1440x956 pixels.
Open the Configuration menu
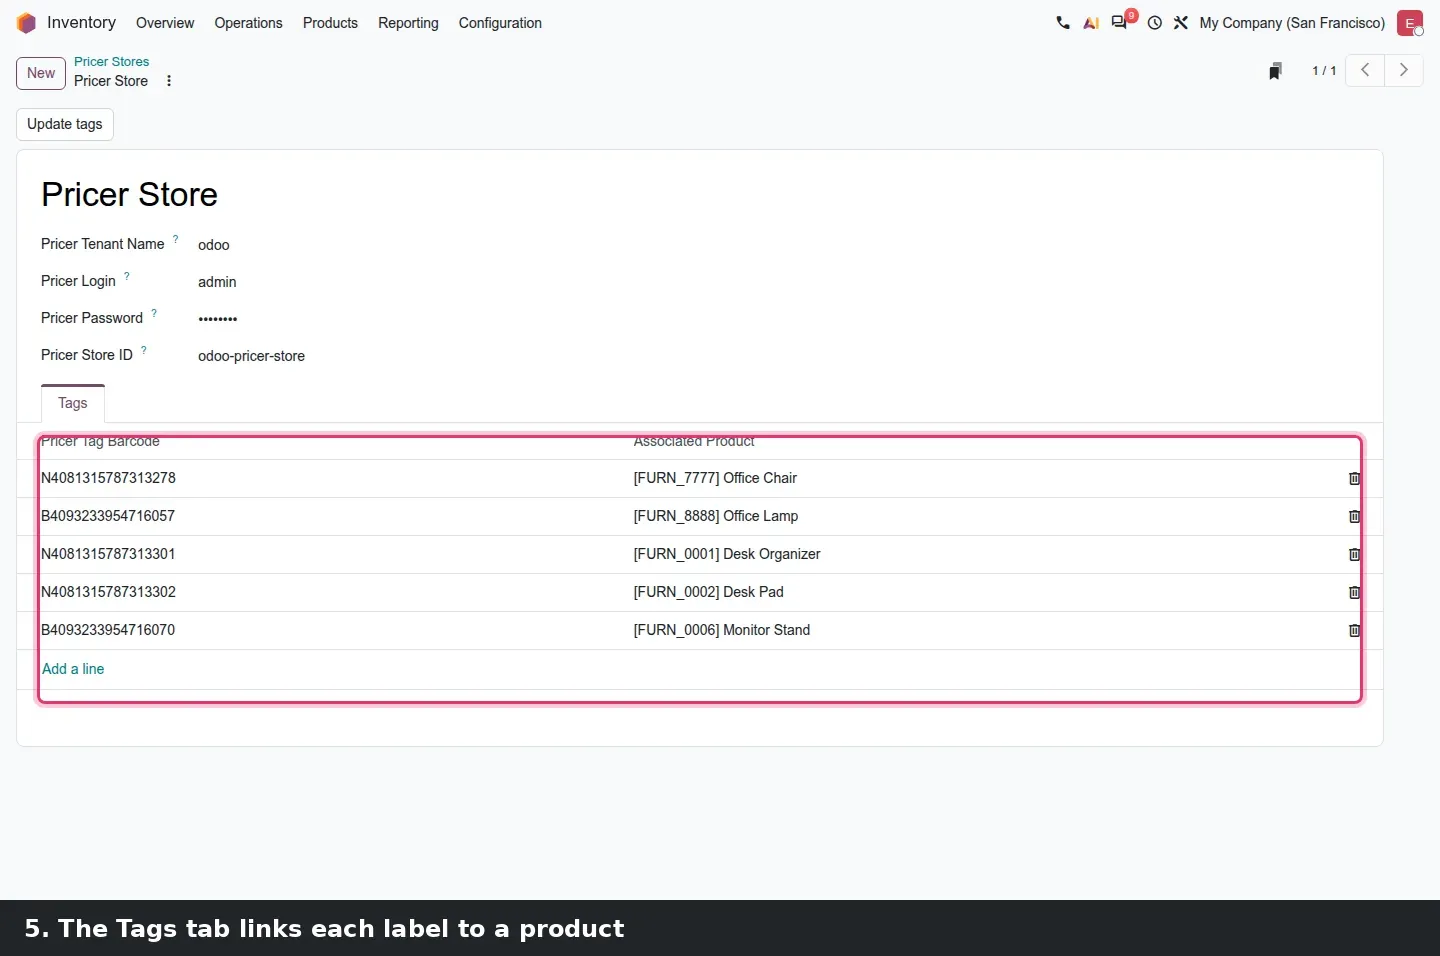pos(500,23)
